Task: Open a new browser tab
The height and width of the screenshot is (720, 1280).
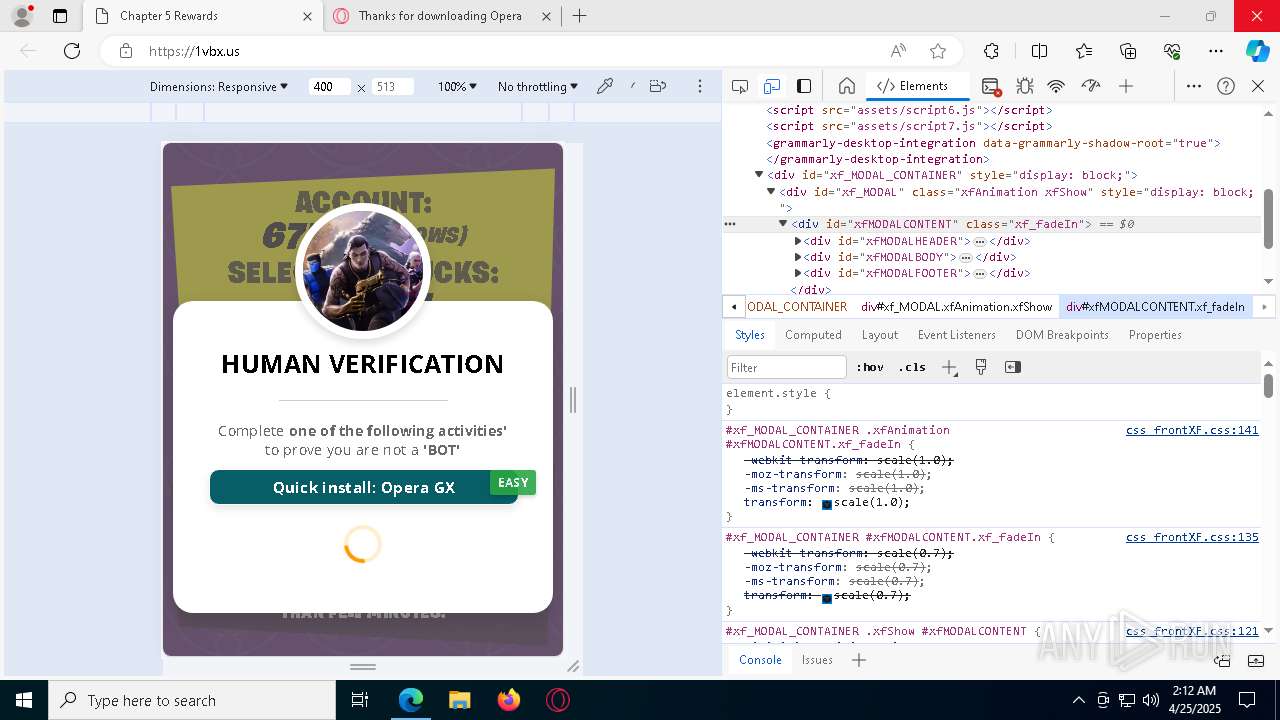Action: (x=580, y=16)
